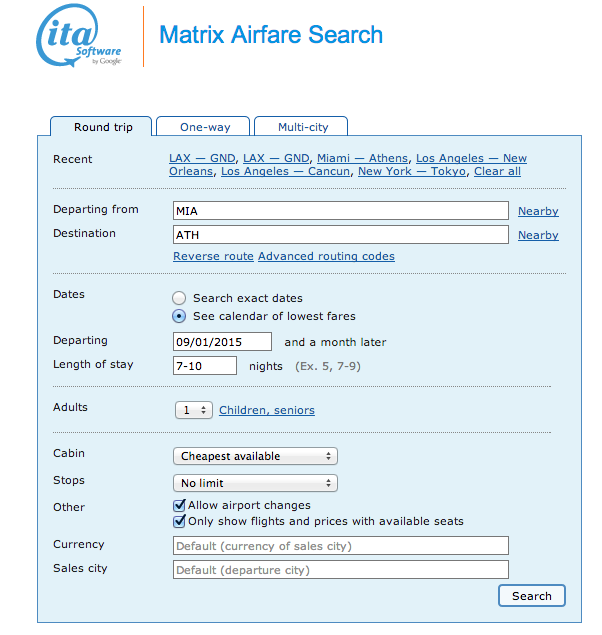
Task: Open the Stops dropdown showing No limit
Action: click(255, 483)
